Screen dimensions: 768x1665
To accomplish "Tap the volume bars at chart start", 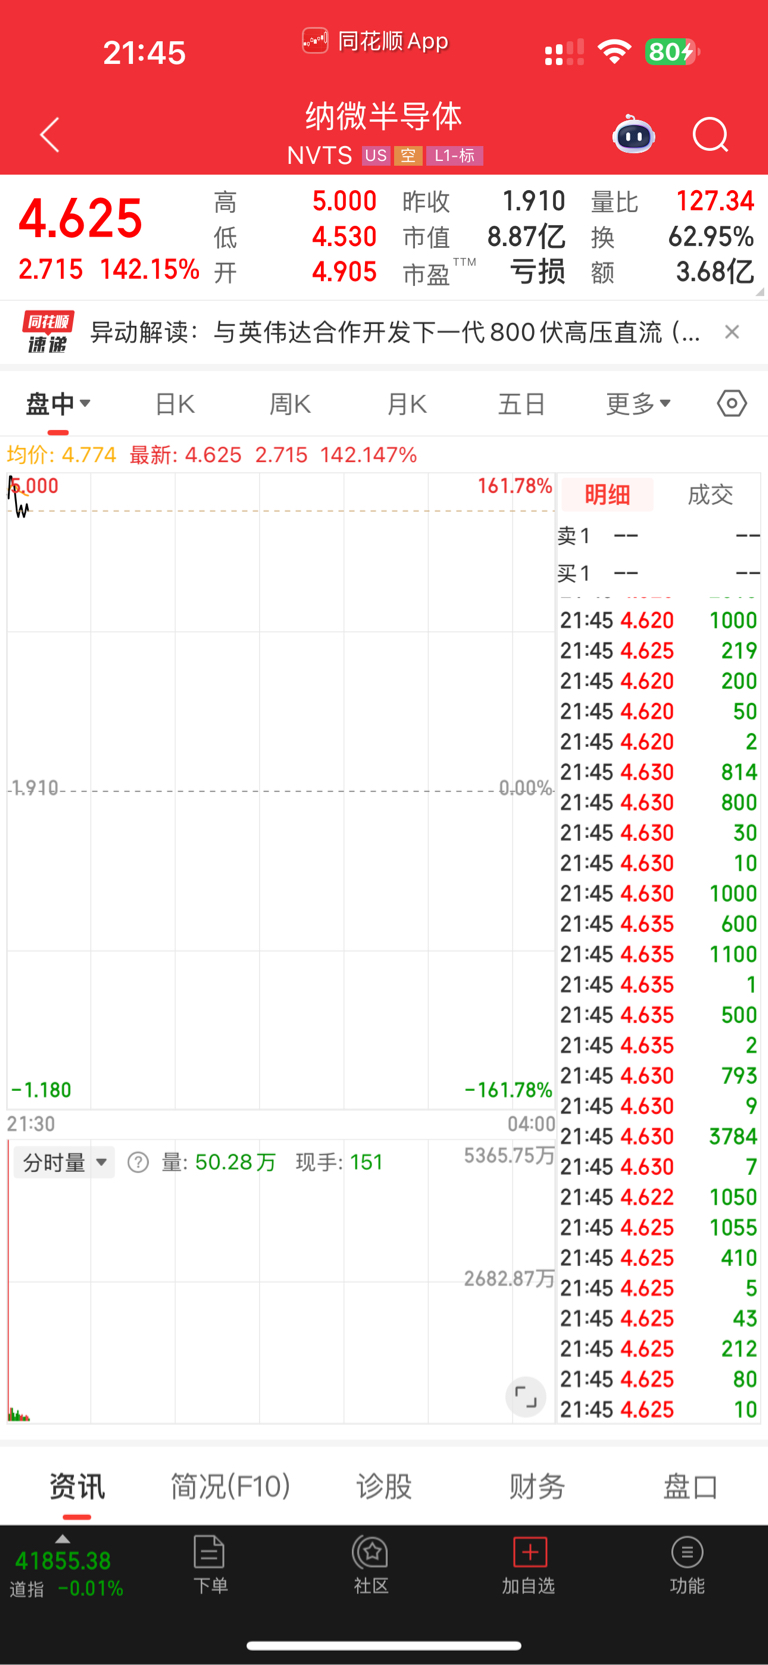I will pos(19,1414).
